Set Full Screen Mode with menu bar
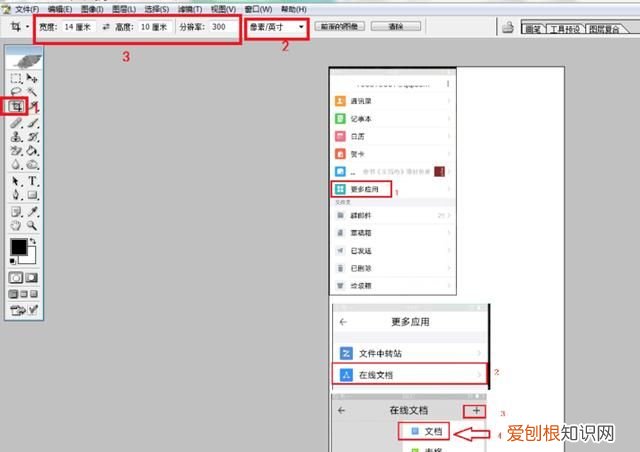The width and height of the screenshot is (640, 452). click(x=24, y=294)
